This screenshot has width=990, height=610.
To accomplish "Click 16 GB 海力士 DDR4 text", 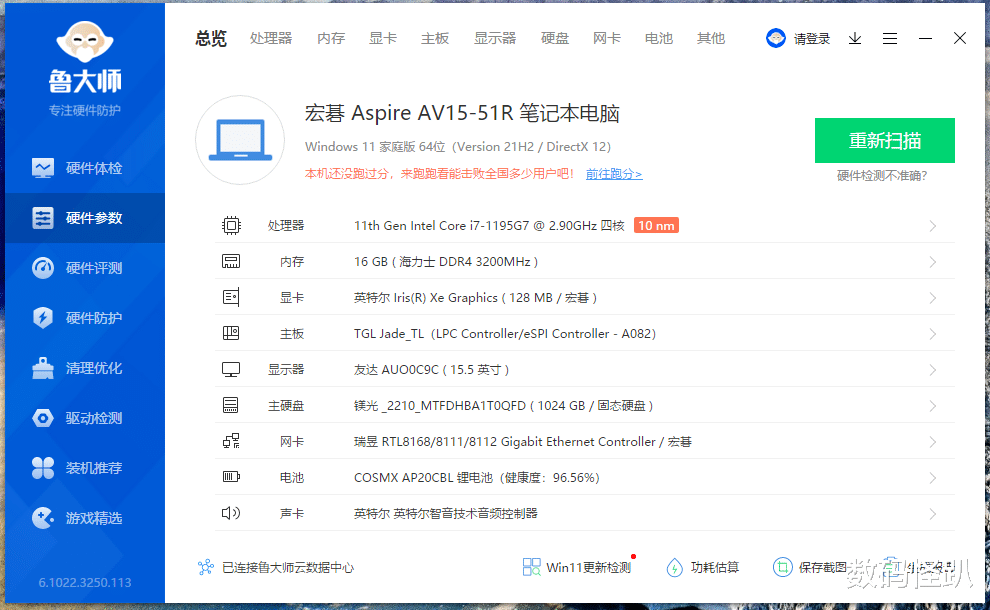I will [x=446, y=261].
